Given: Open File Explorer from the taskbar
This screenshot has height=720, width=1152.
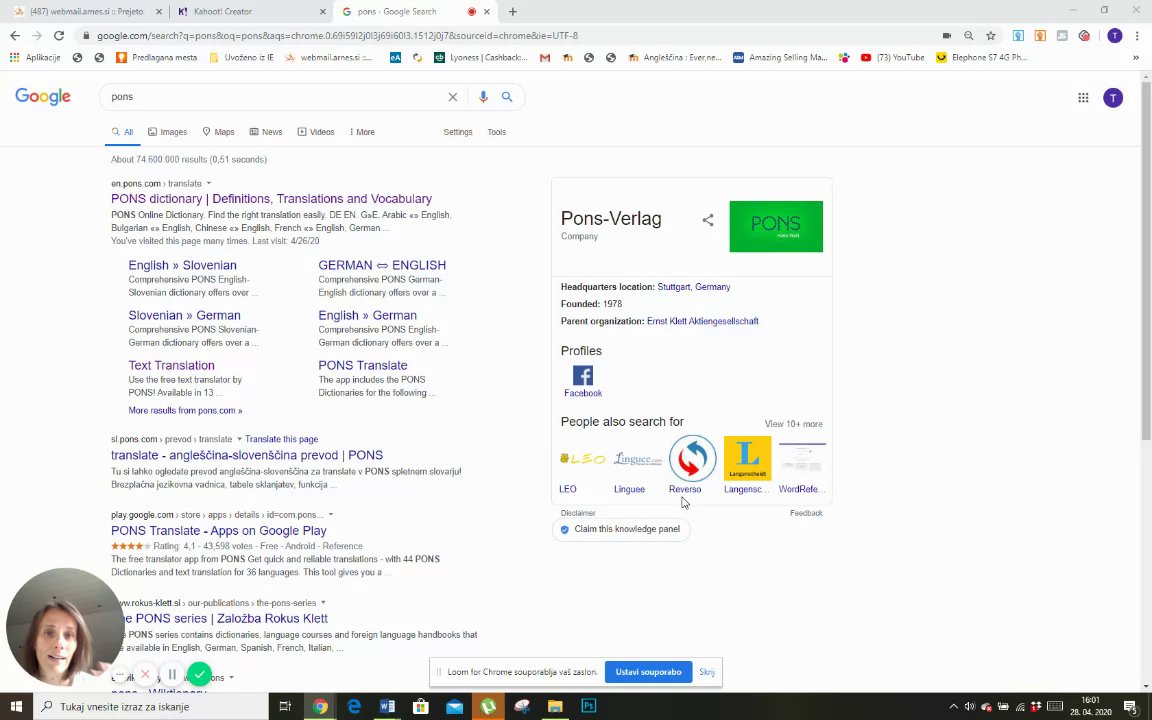Looking at the screenshot, I should point(555,706).
